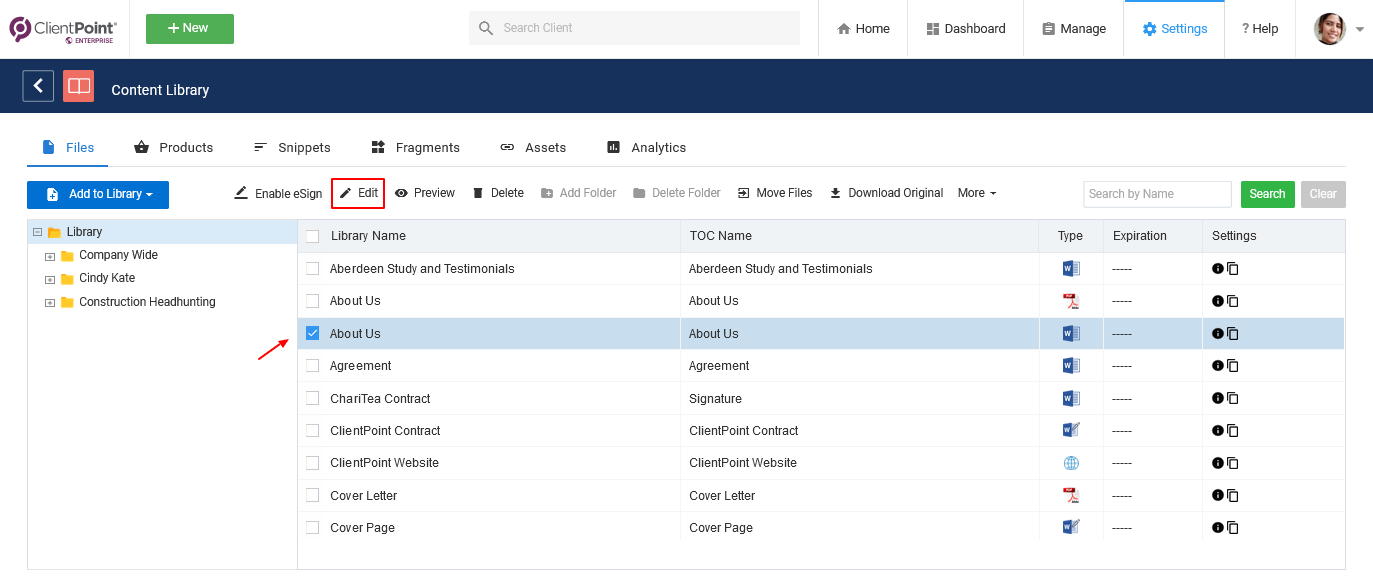The height and width of the screenshot is (582, 1373).
Task: Click Move Files in toolbar
Action: coord(775,193)
